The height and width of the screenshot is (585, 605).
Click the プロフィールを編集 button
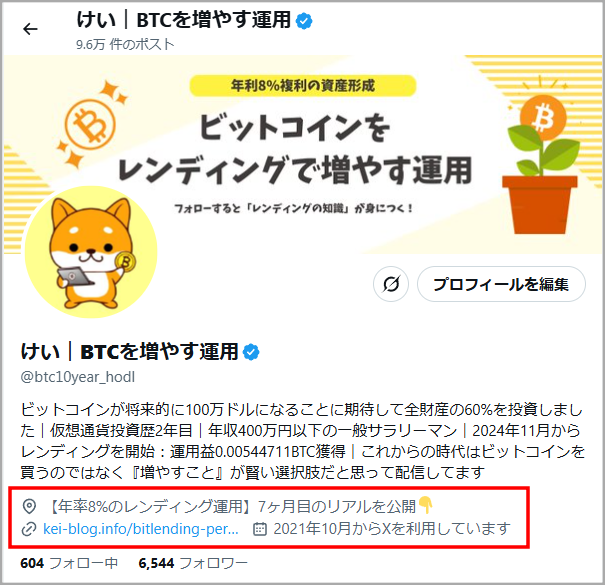coord(501,284)
